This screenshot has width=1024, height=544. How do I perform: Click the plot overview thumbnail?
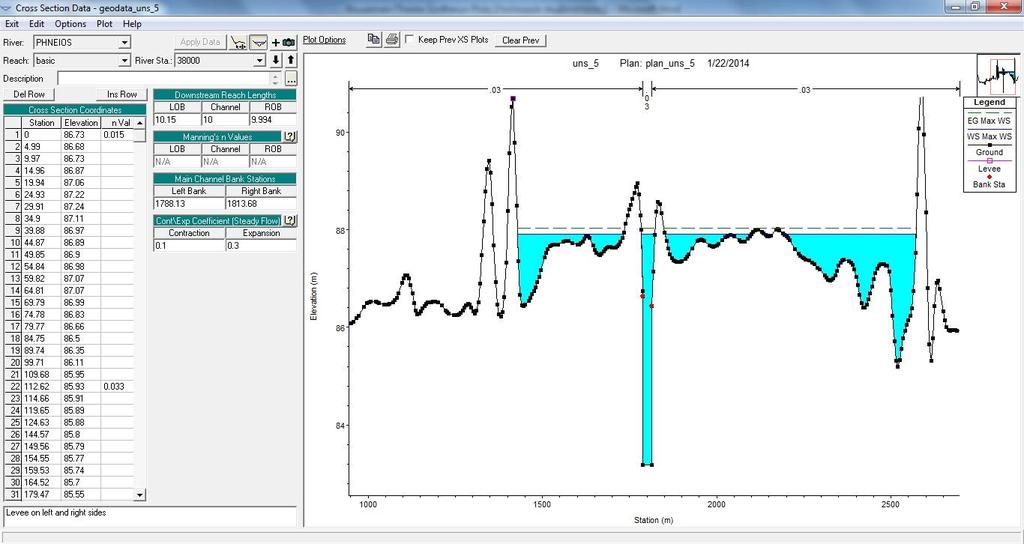pos(998,76)
